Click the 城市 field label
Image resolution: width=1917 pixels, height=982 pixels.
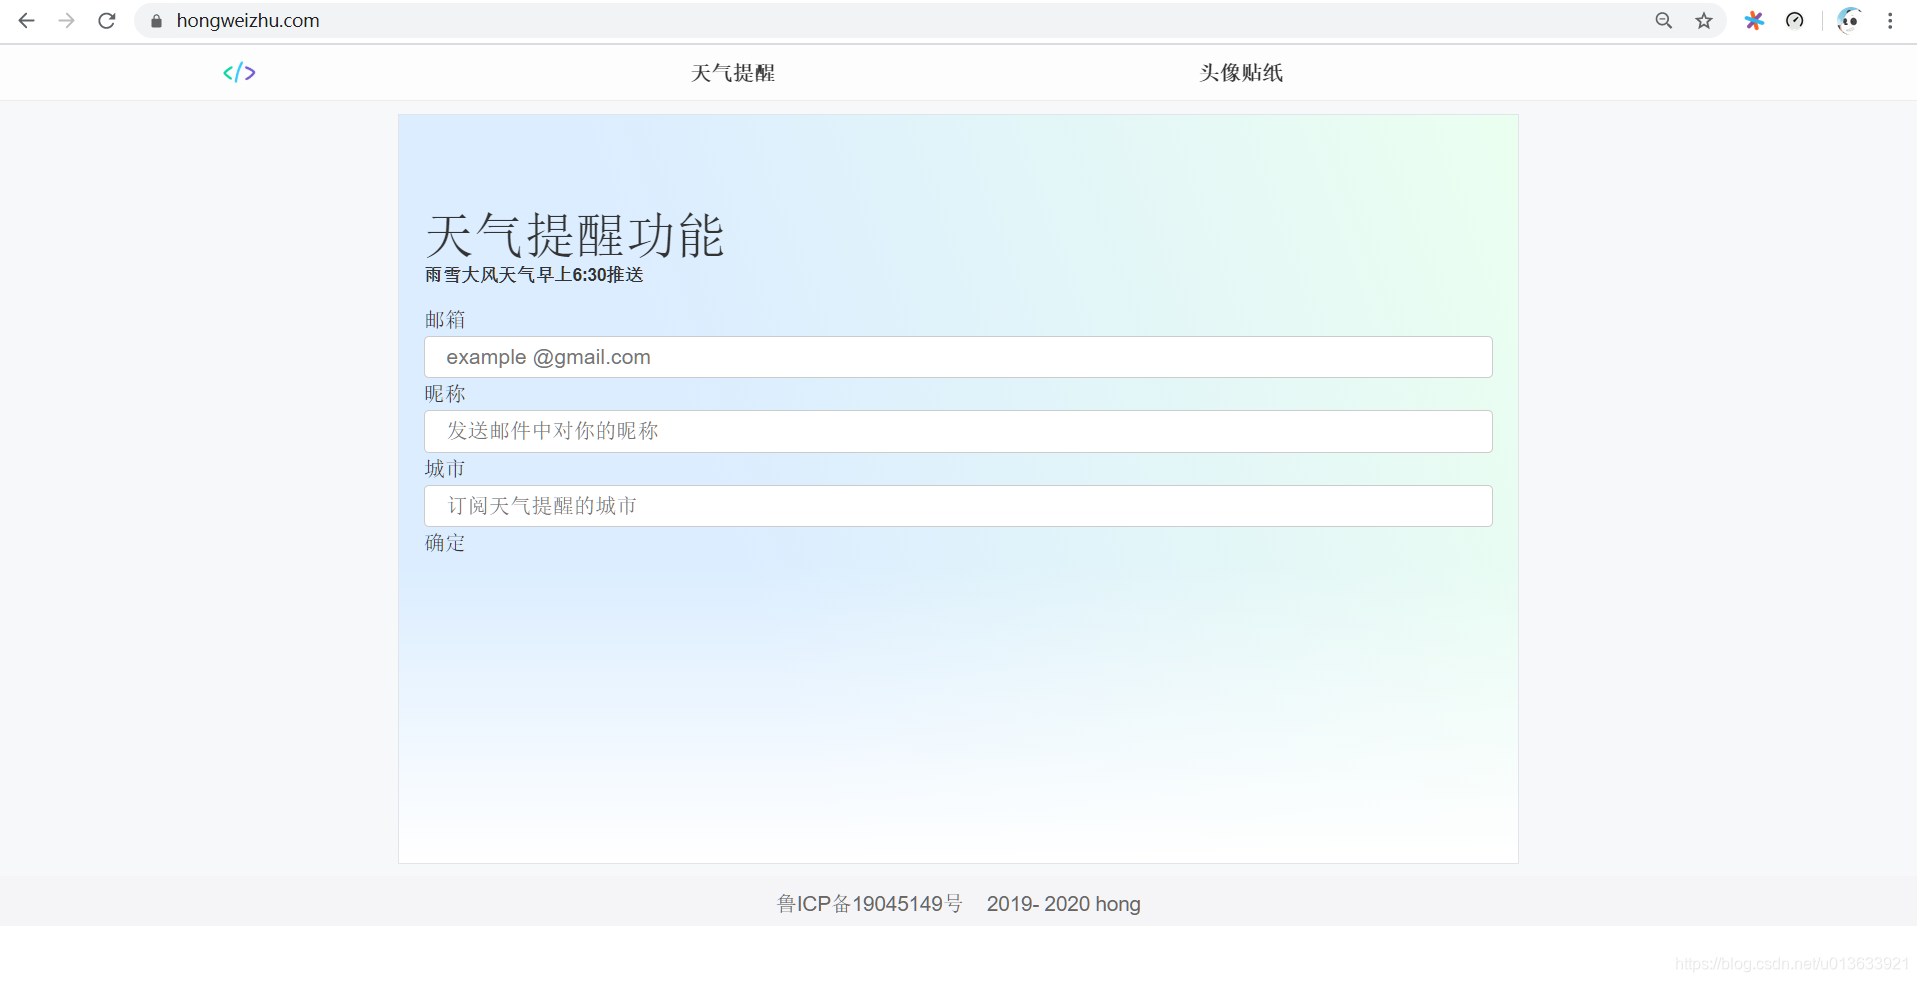coord(445,469)
